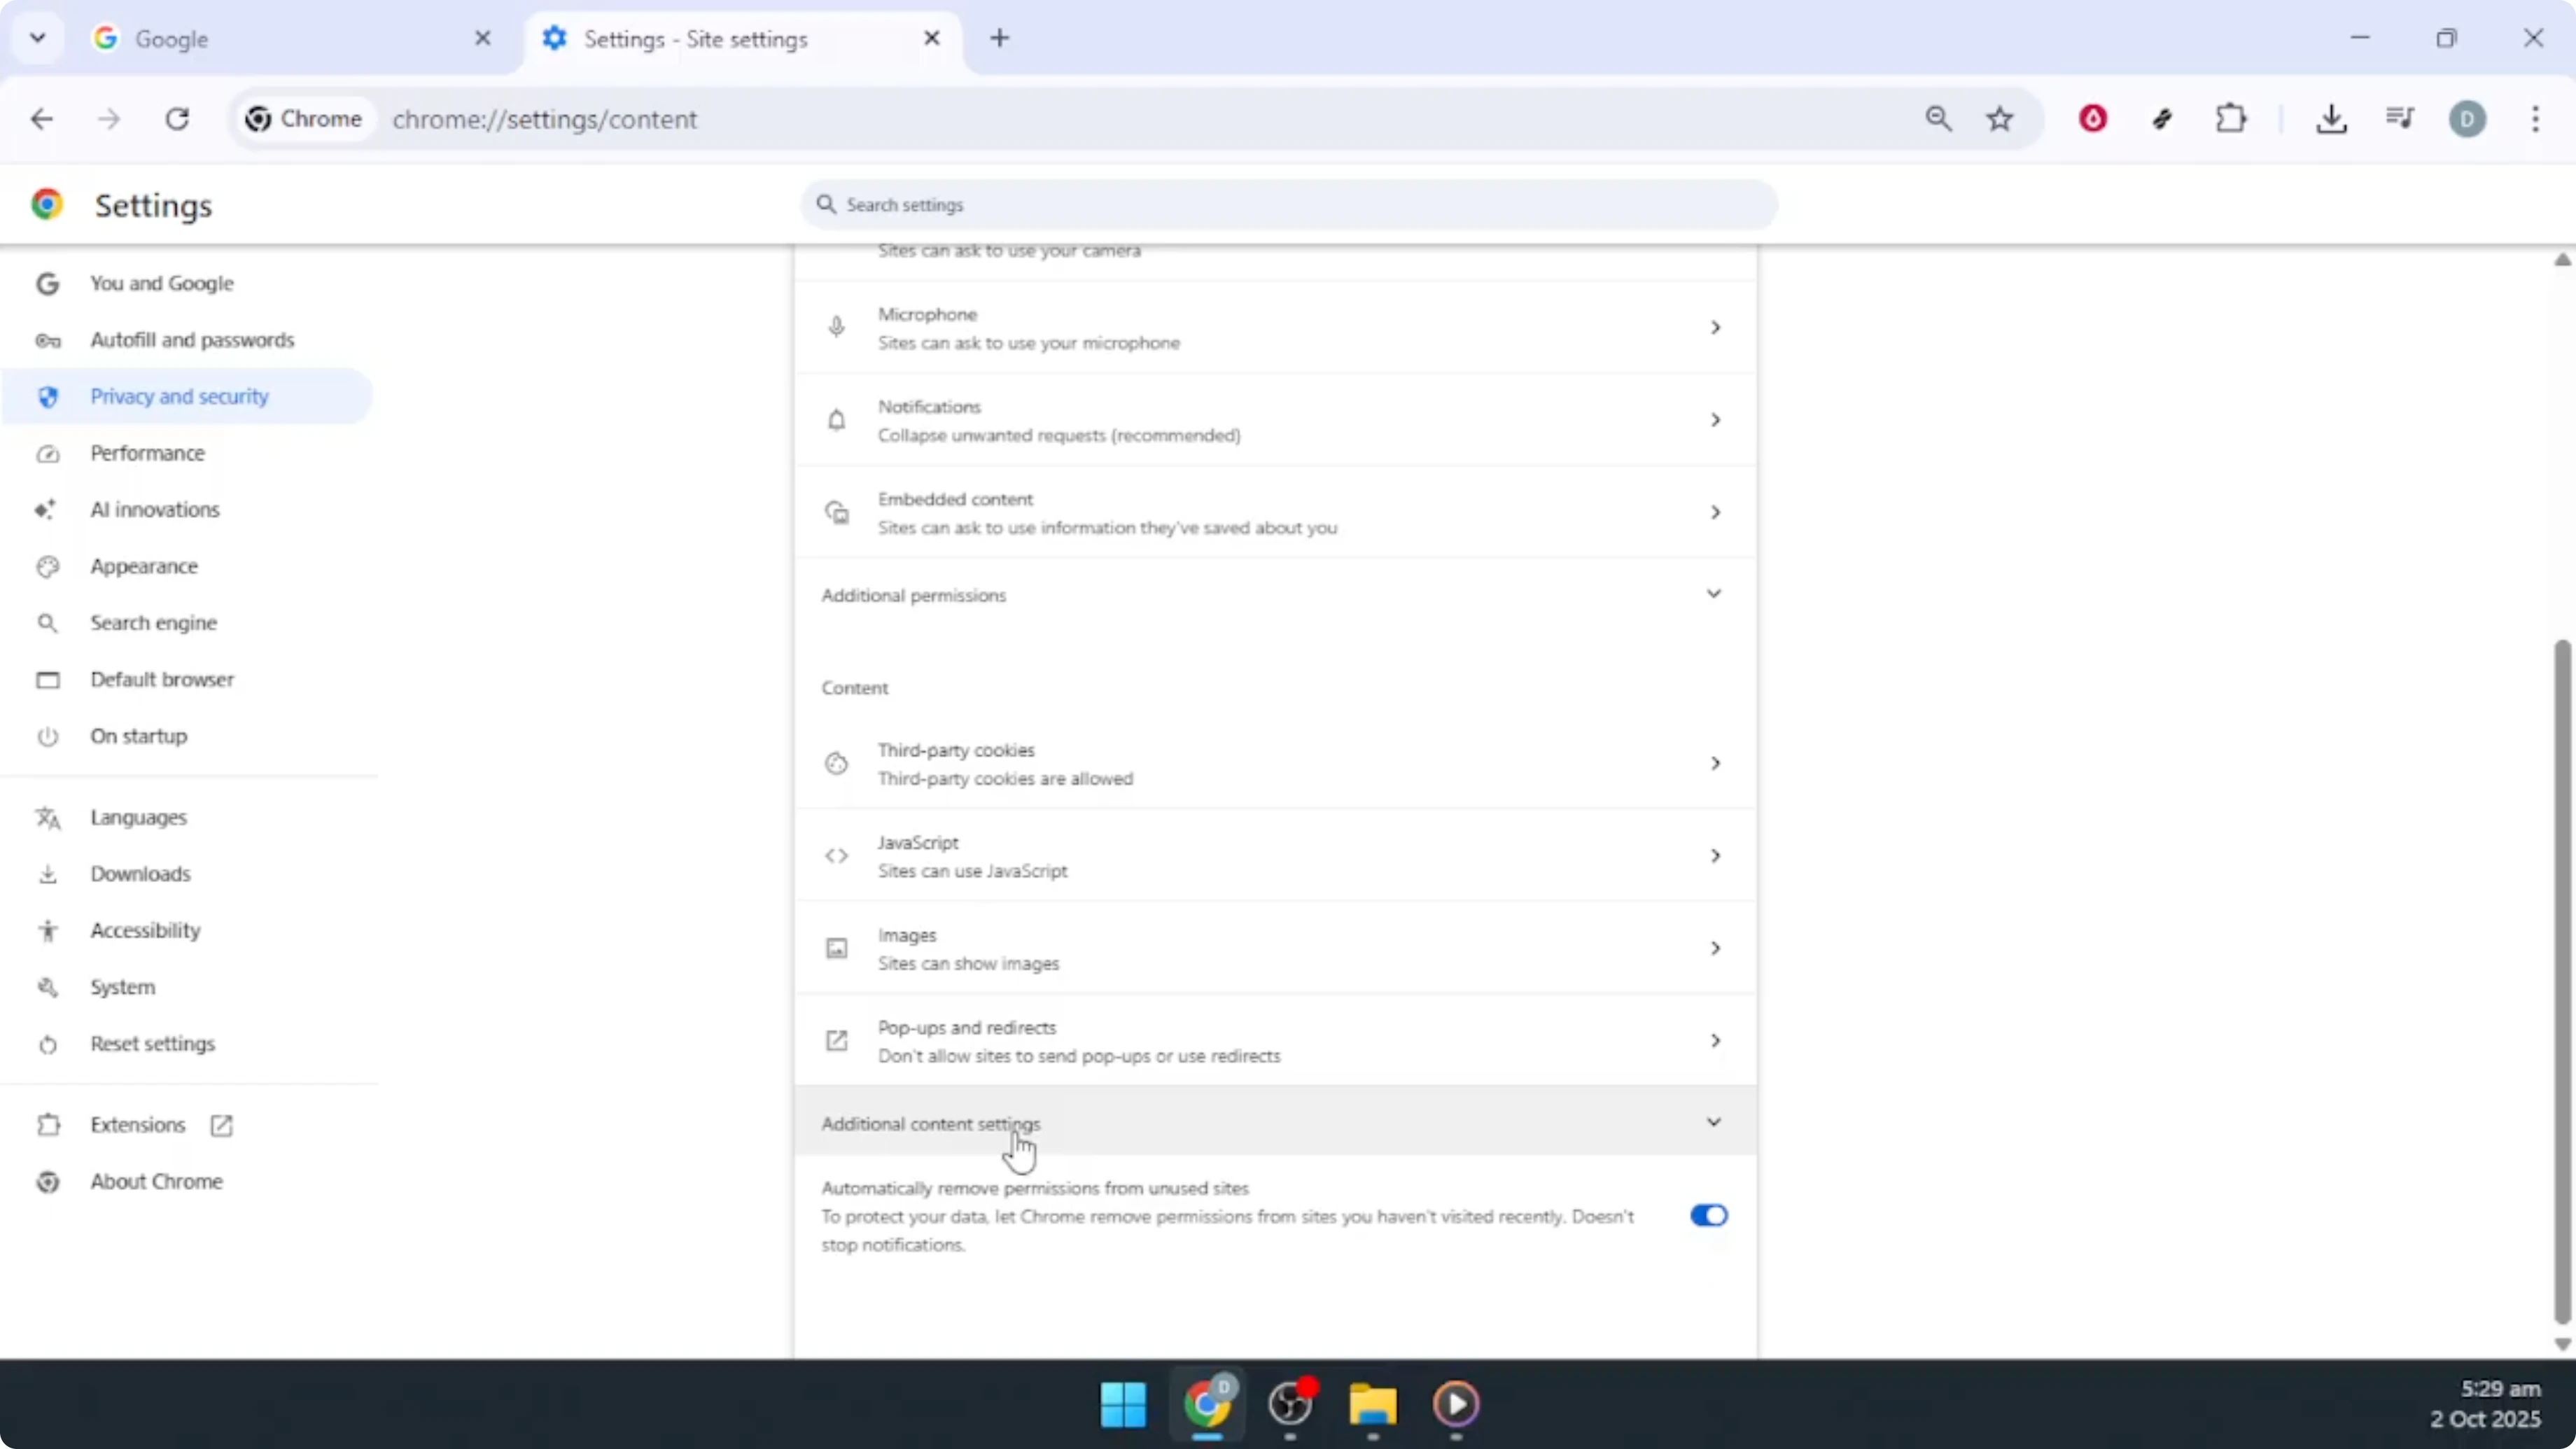The image size is (2576, 1449).
Task: Reload the page with the refresh icon
Action: 177,118
